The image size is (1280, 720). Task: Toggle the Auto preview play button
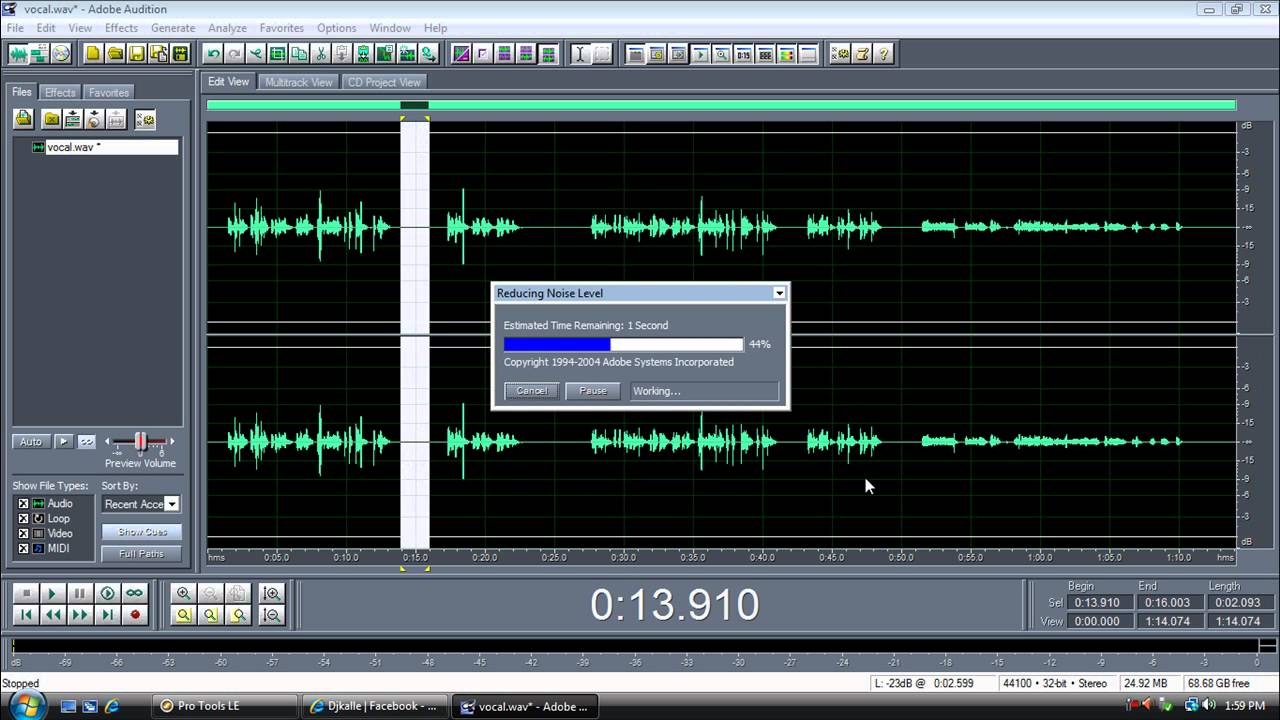pos(31,442)
